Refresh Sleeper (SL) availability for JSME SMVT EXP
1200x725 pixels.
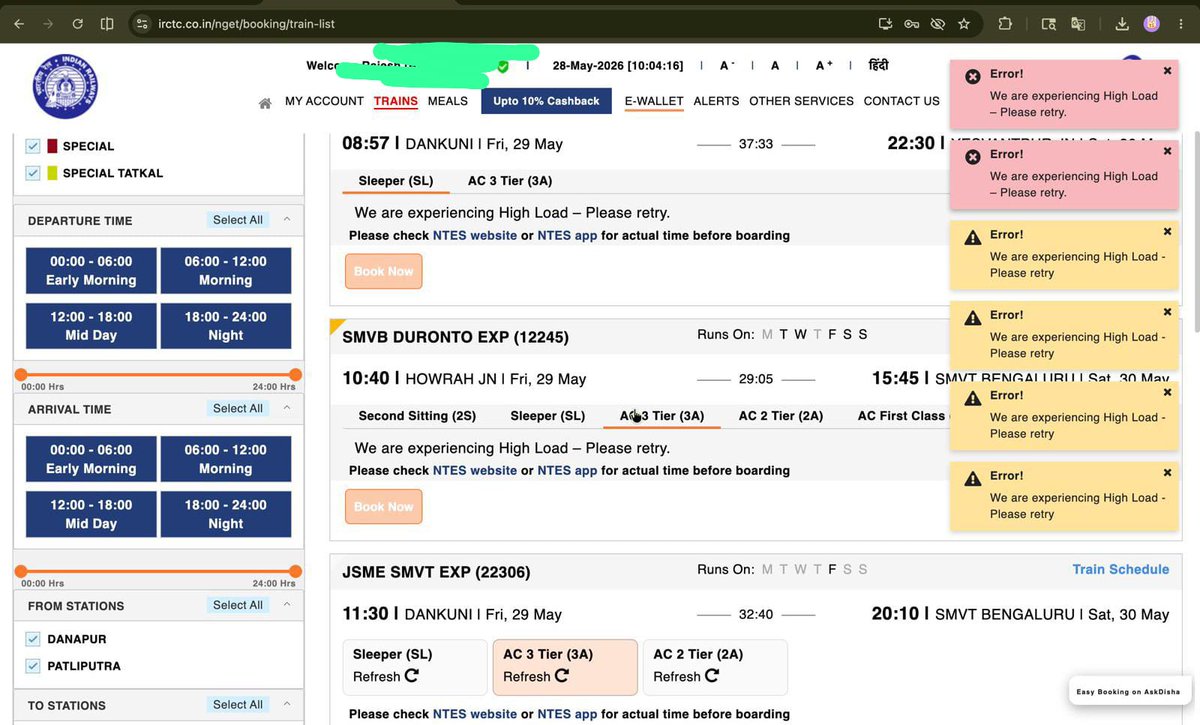pyautogui.click(x=410, y=677)
